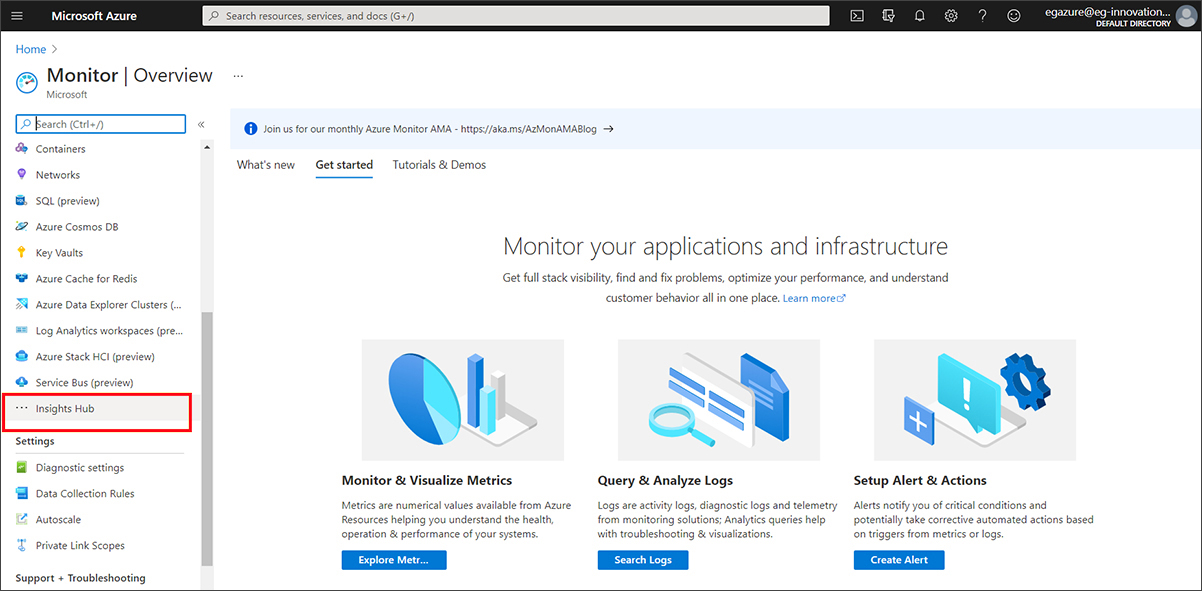This screenshot has height=591, width=1202.
Task: Click the Create Alert button
Action: [x=899, y=560]
